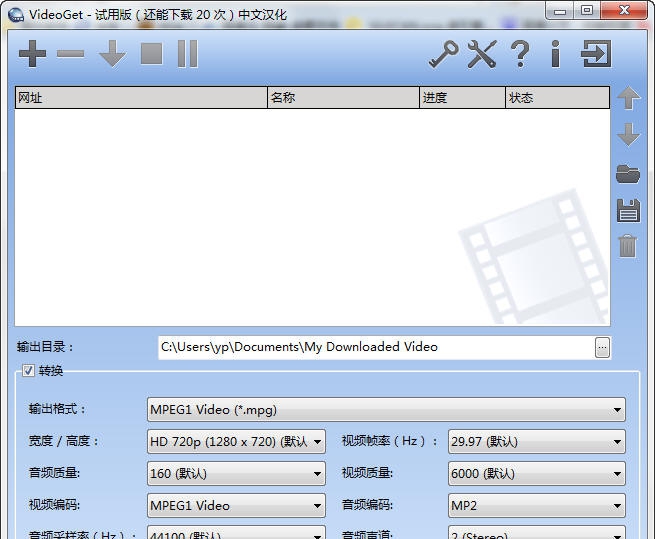Open list with the sidebar folder icon

[x=628, y=174]
